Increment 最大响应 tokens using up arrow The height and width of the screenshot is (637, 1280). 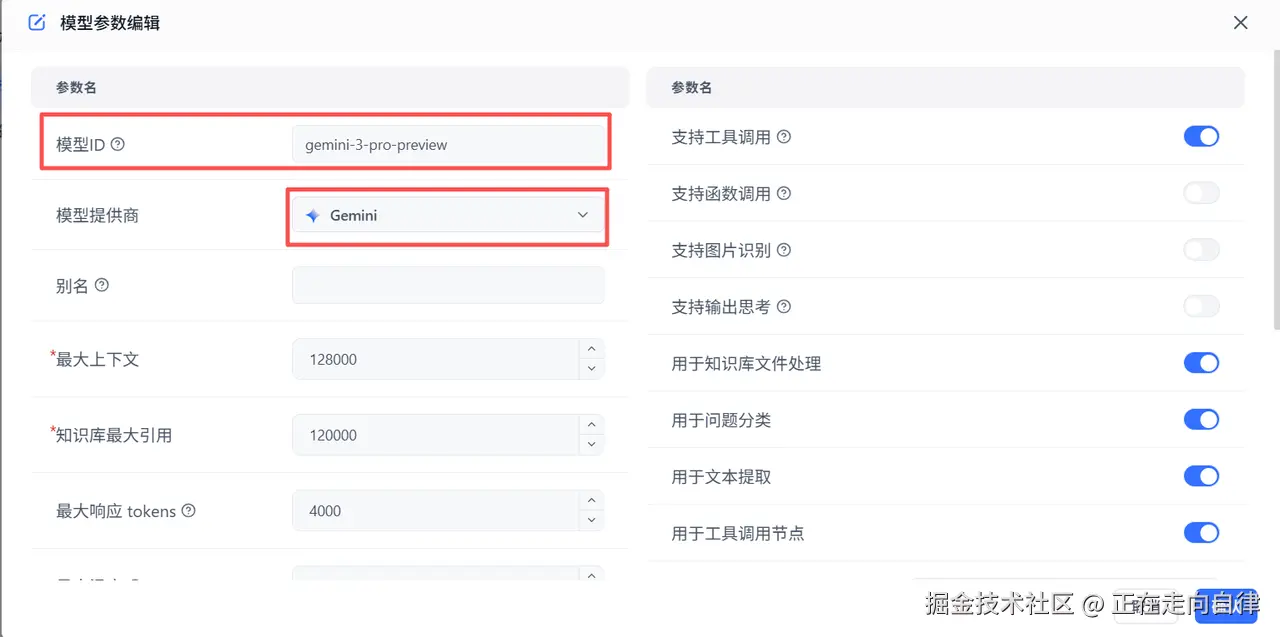(591, 500)
